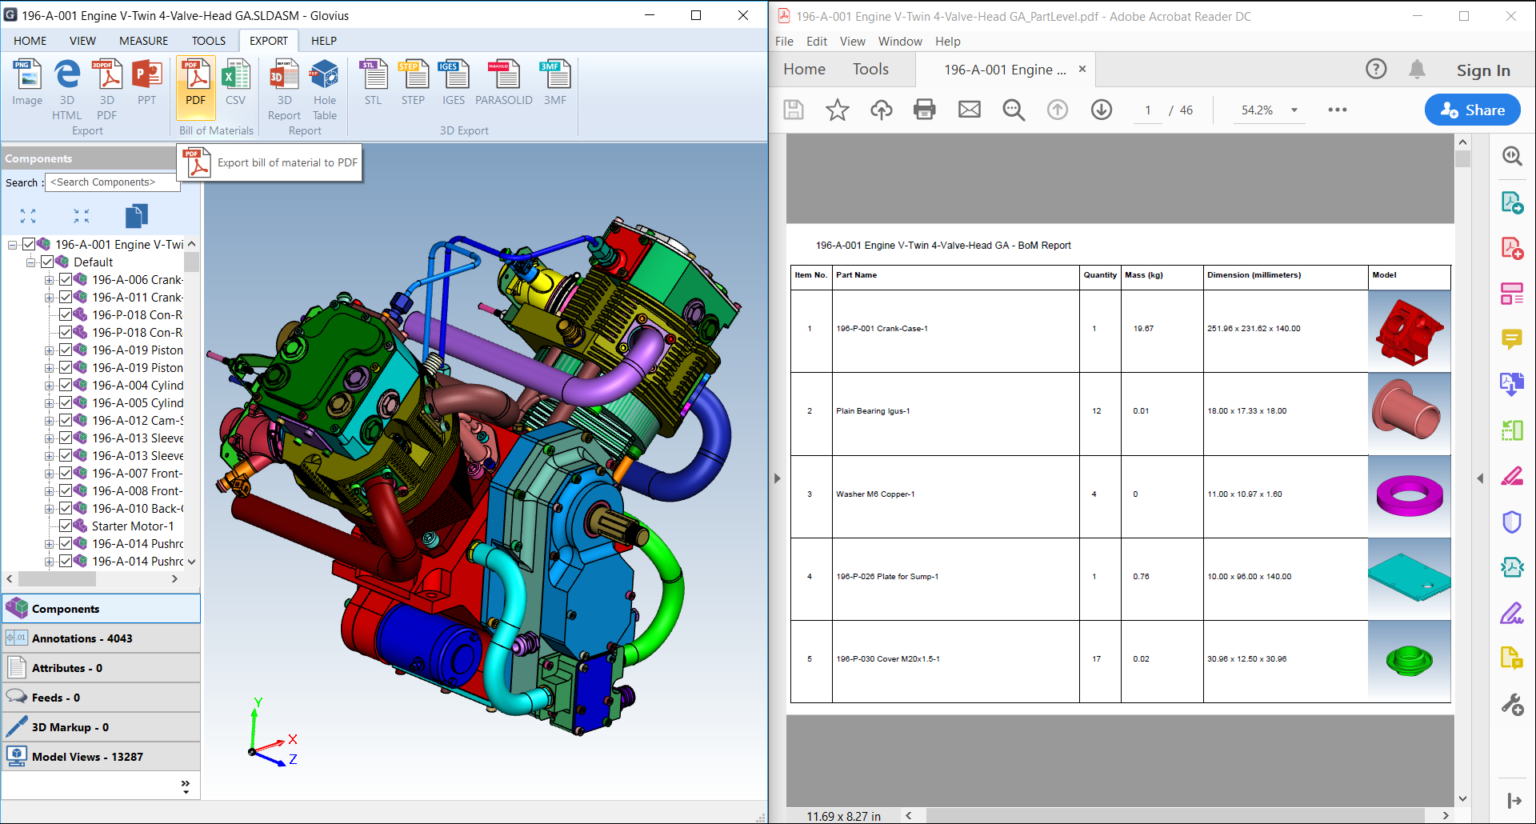Click the blue Share button
The image size is (1536, 824).
point(1472,110)
